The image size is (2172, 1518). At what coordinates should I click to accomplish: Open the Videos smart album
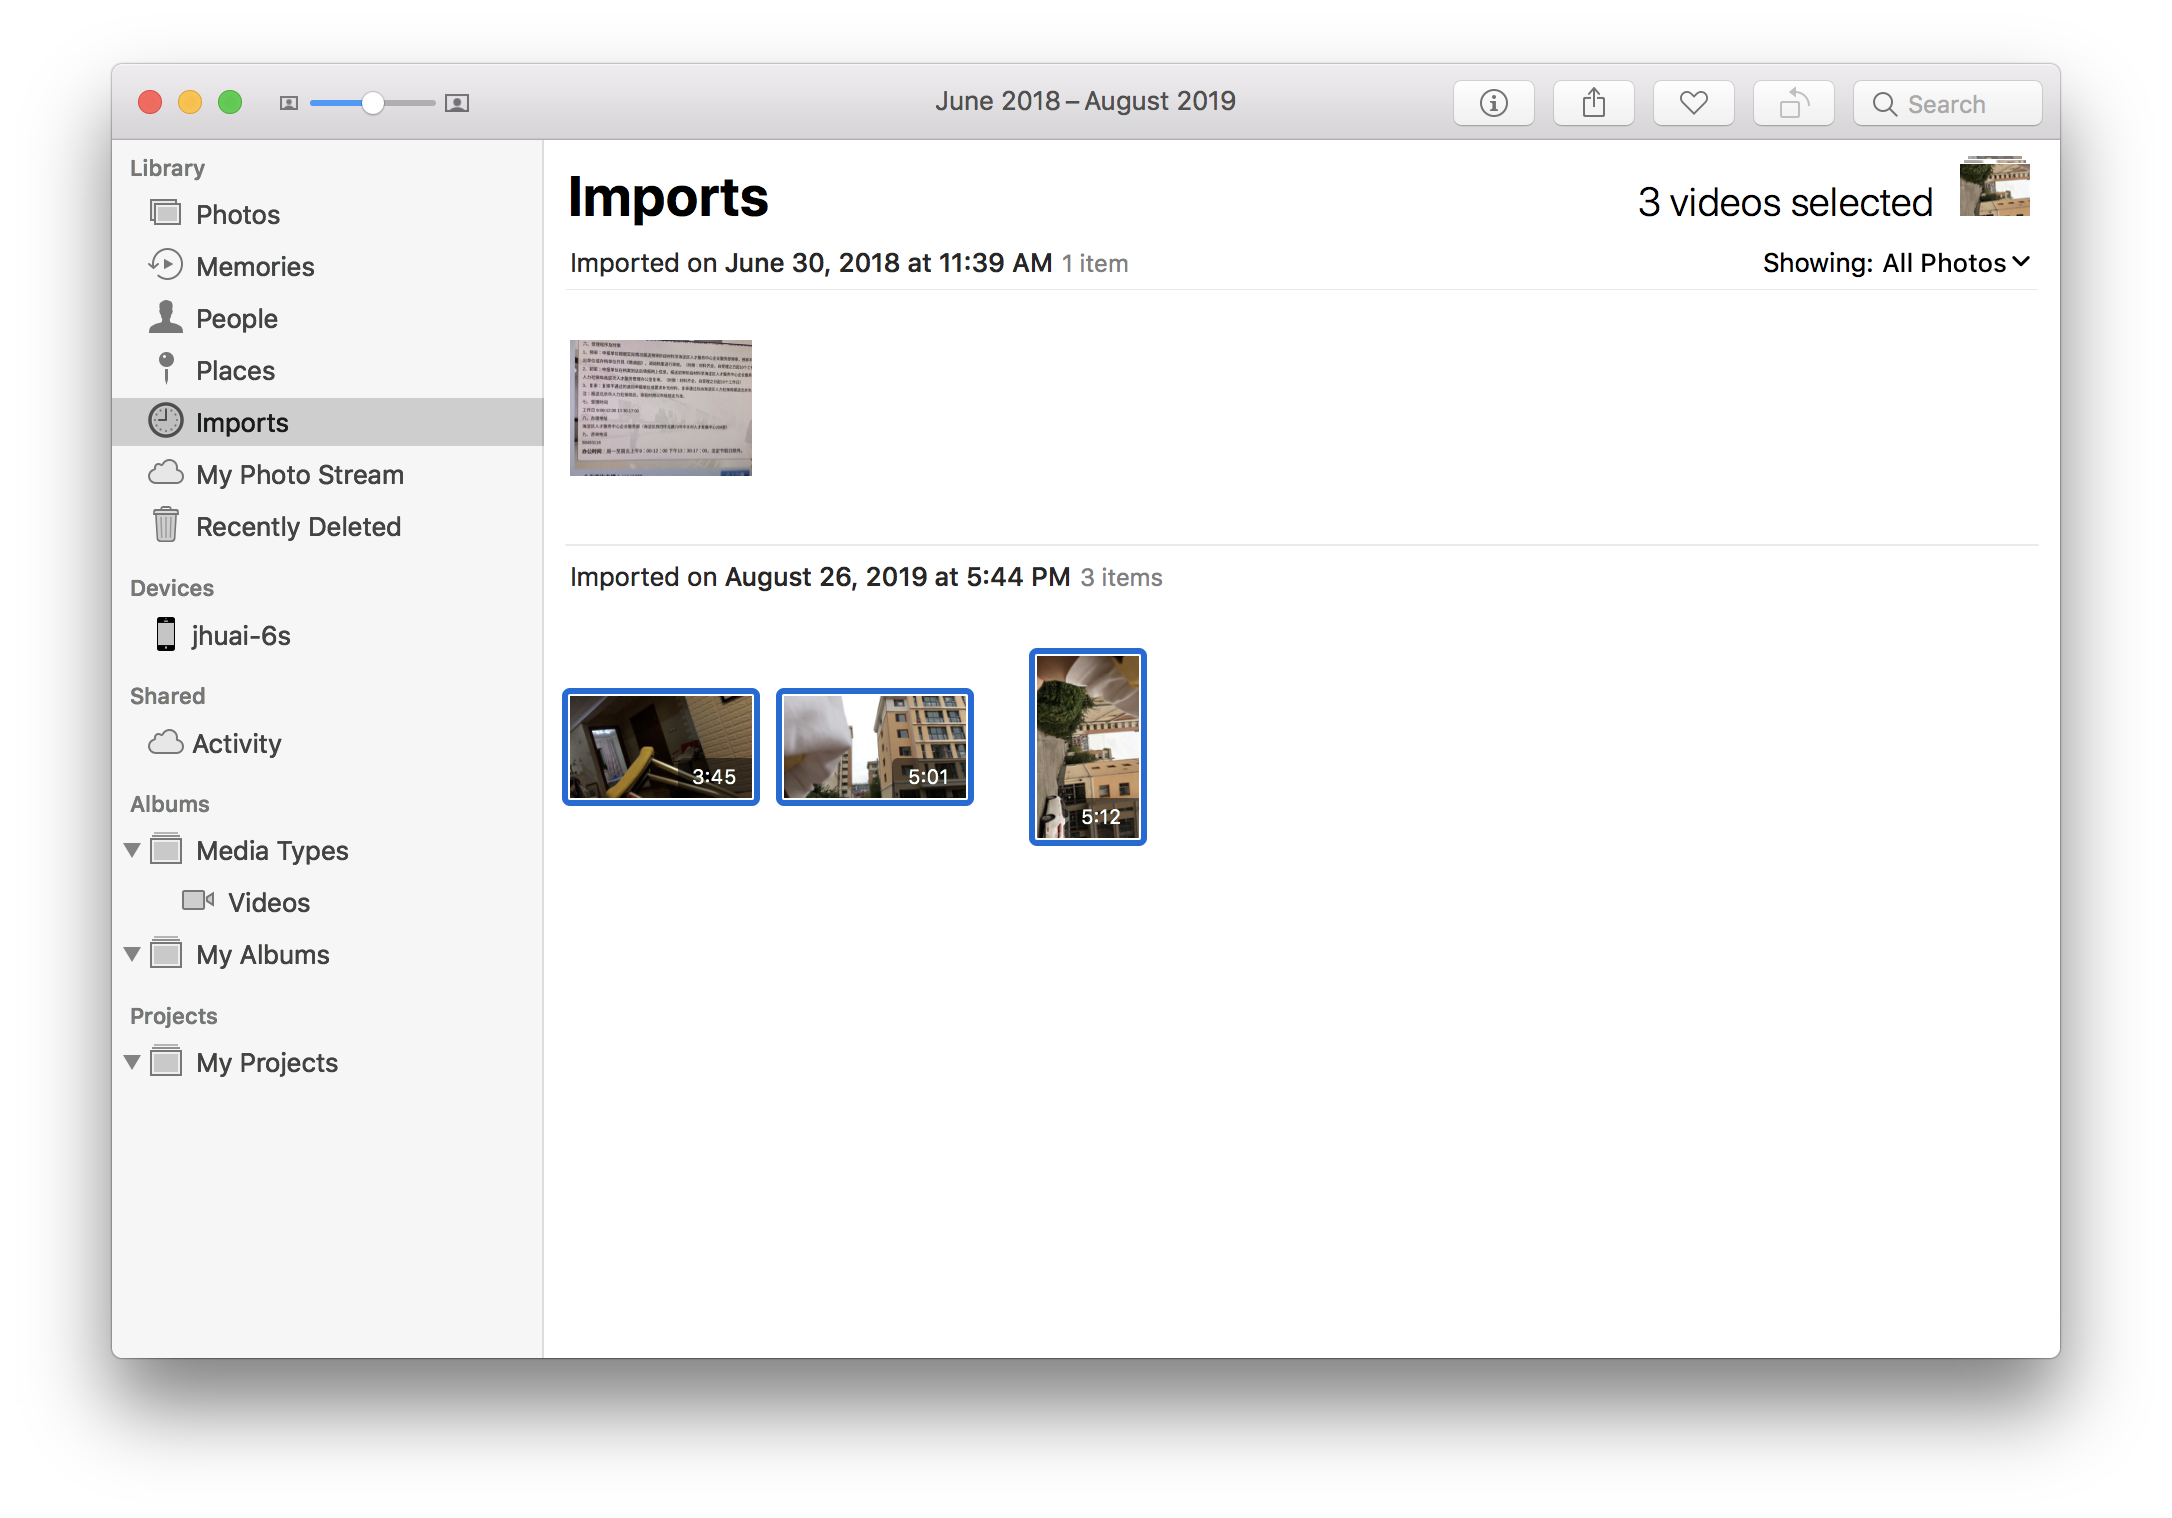tap(268, 902)
